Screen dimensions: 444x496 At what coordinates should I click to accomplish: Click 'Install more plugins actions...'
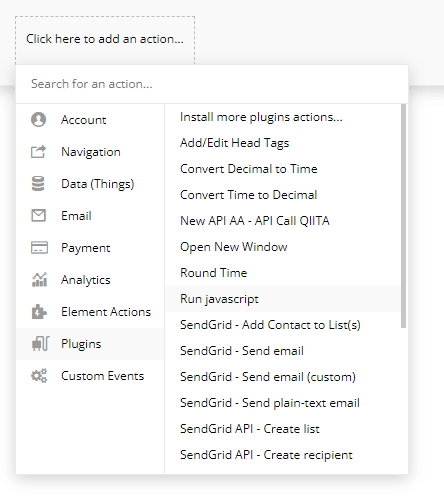(x=261, y=117)
